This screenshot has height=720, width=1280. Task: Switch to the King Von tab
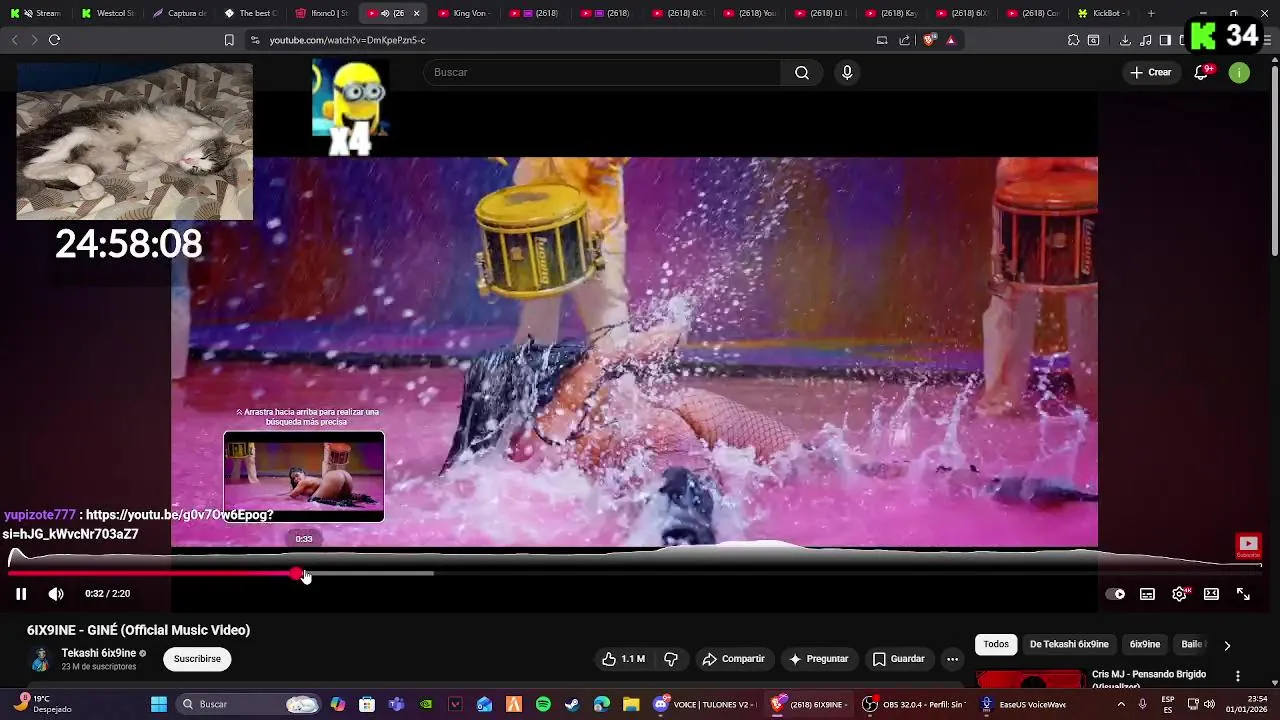coord(463,13)
